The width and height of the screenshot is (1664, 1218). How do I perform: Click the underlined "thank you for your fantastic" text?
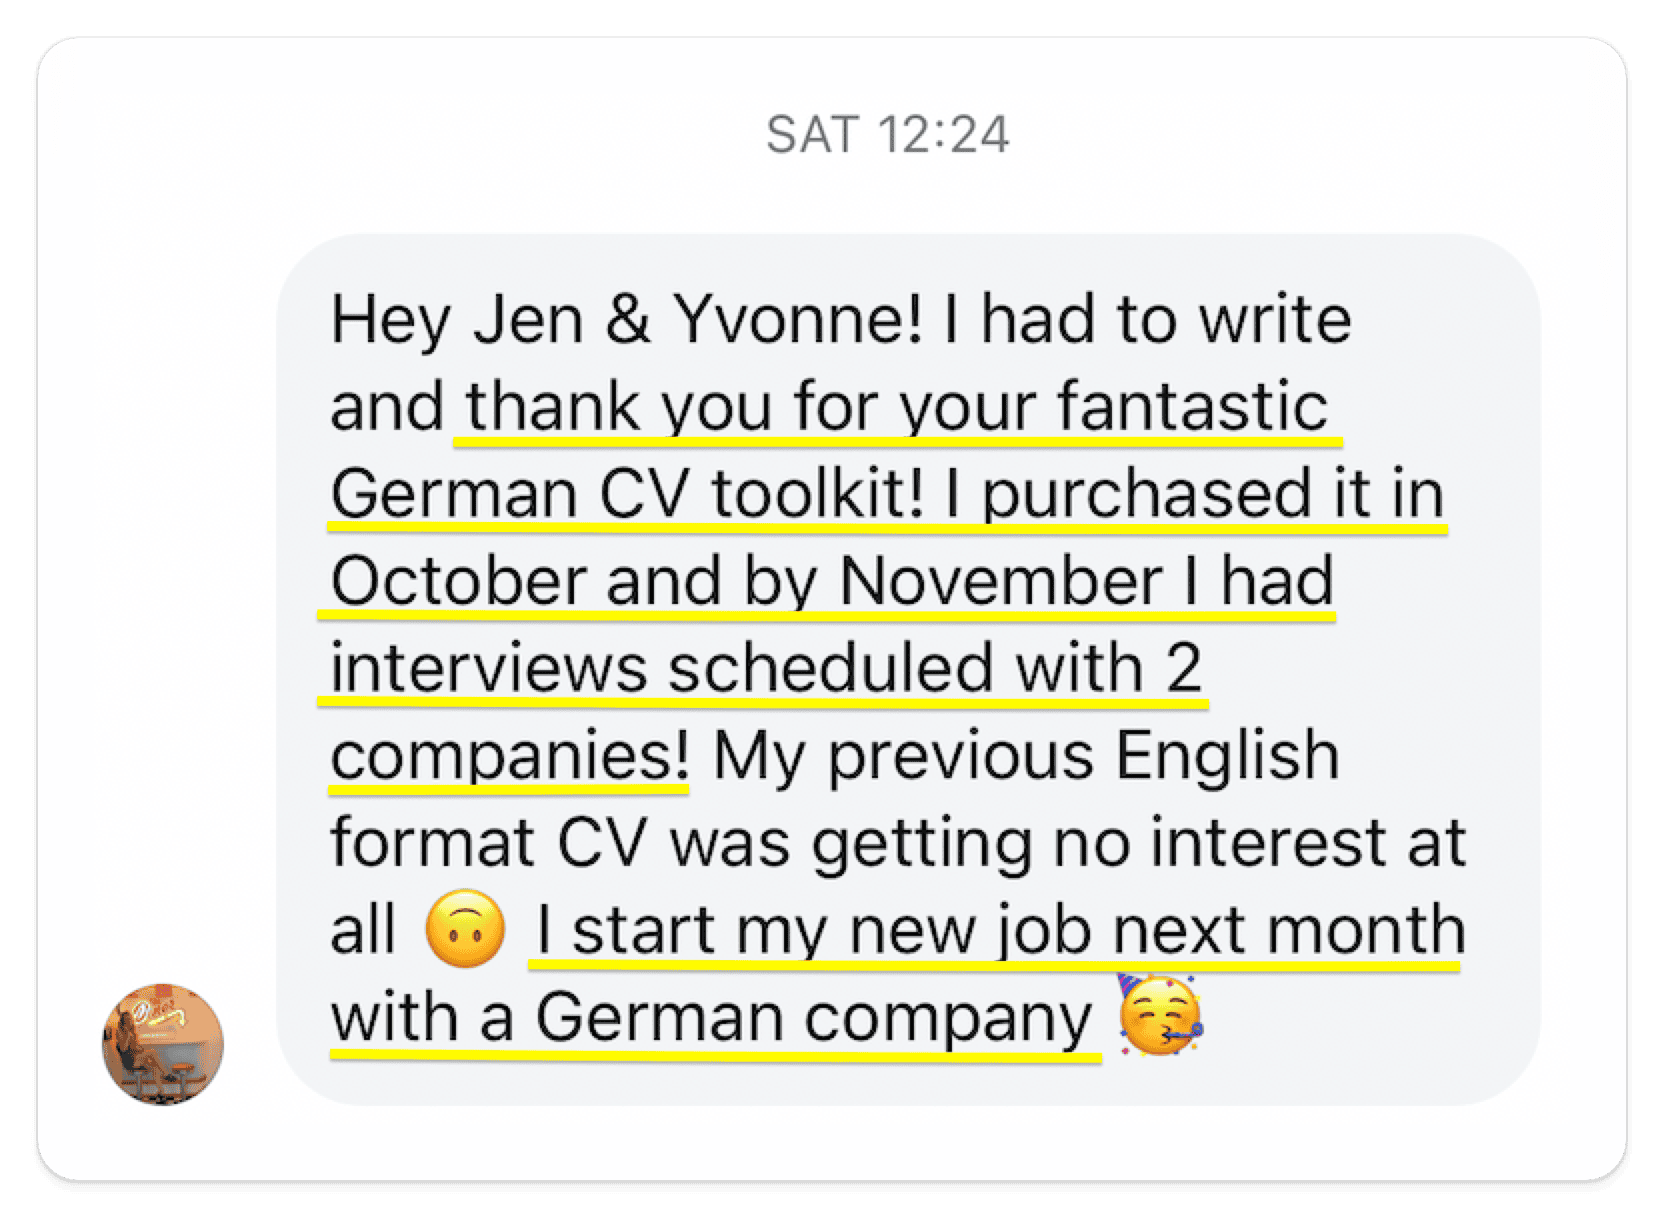point(897,407)
